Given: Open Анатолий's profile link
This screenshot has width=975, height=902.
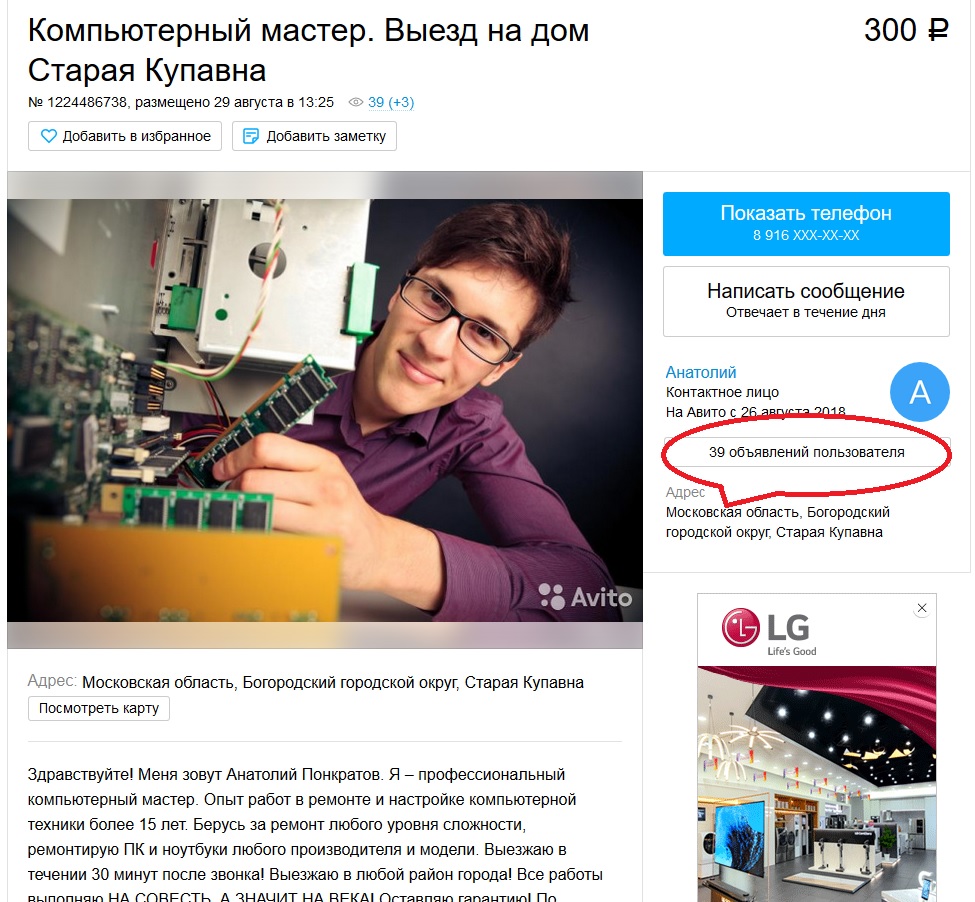Looking at the screenshot, I should pos(701,372).
